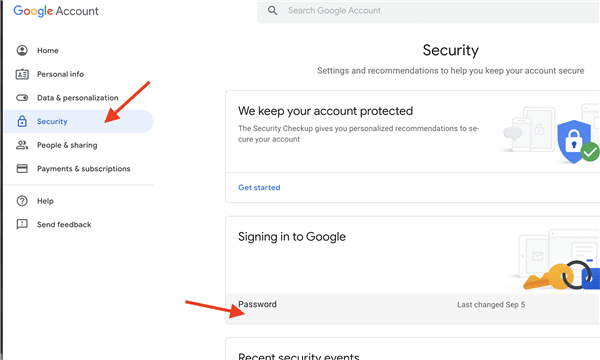Click the Last changed Sep 5 text
This screenshot has width=600, height=360.
pos(491,305)
